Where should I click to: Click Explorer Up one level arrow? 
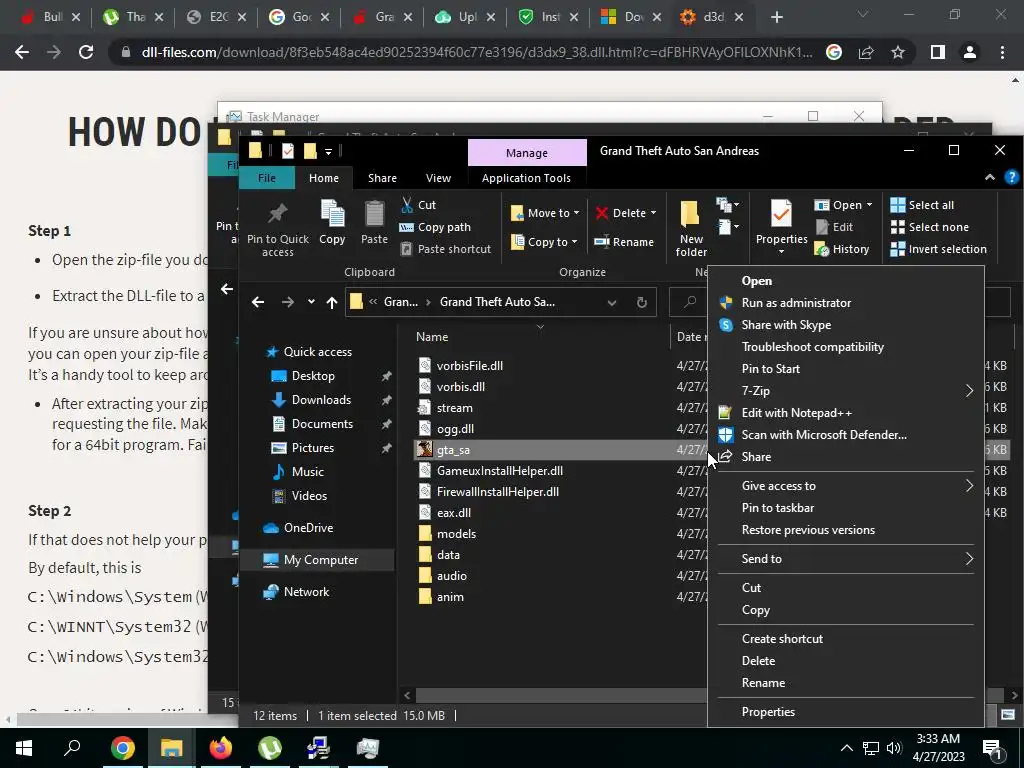click(332, 302)
